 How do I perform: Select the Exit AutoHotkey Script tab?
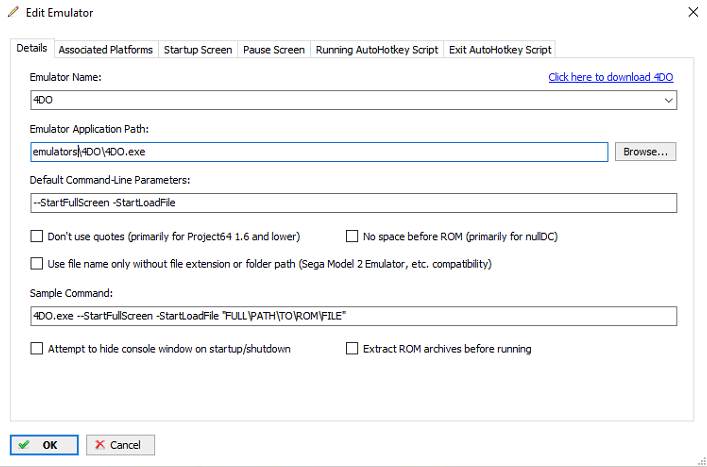point(500,50)
